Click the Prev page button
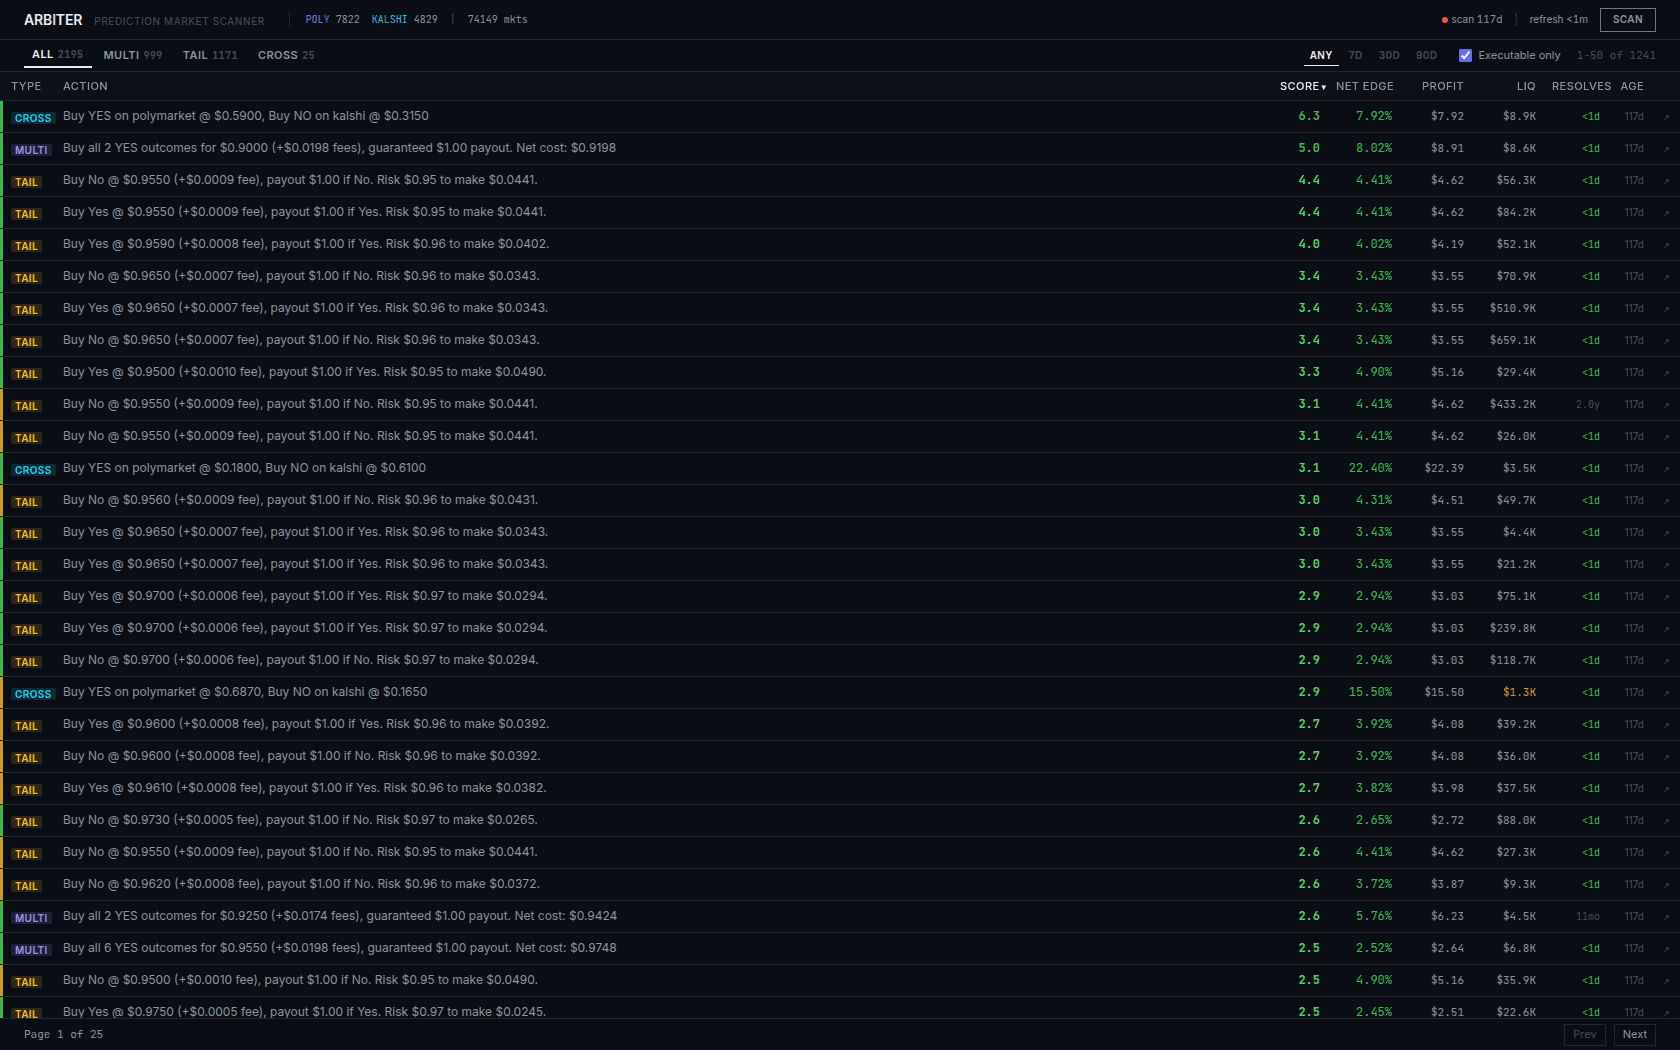Viewport: 1680px width, 1050px height. click(1584, 1034)
